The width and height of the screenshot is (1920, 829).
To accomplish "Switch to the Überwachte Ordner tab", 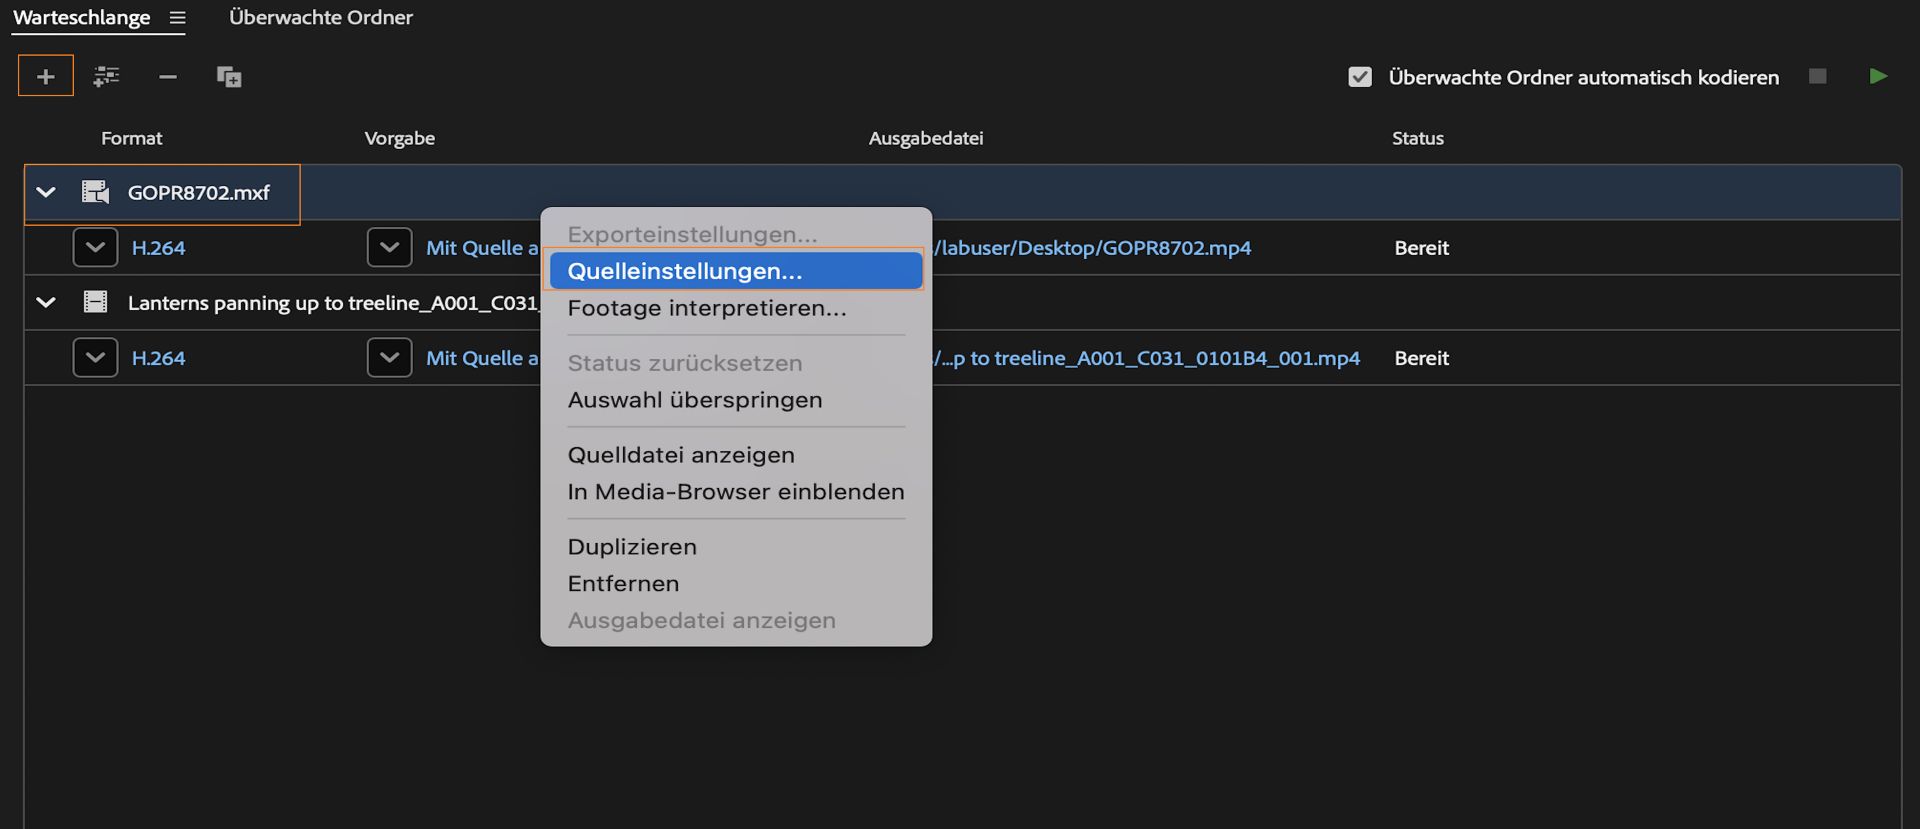I will pyautogui.click(x=320, y=17).
